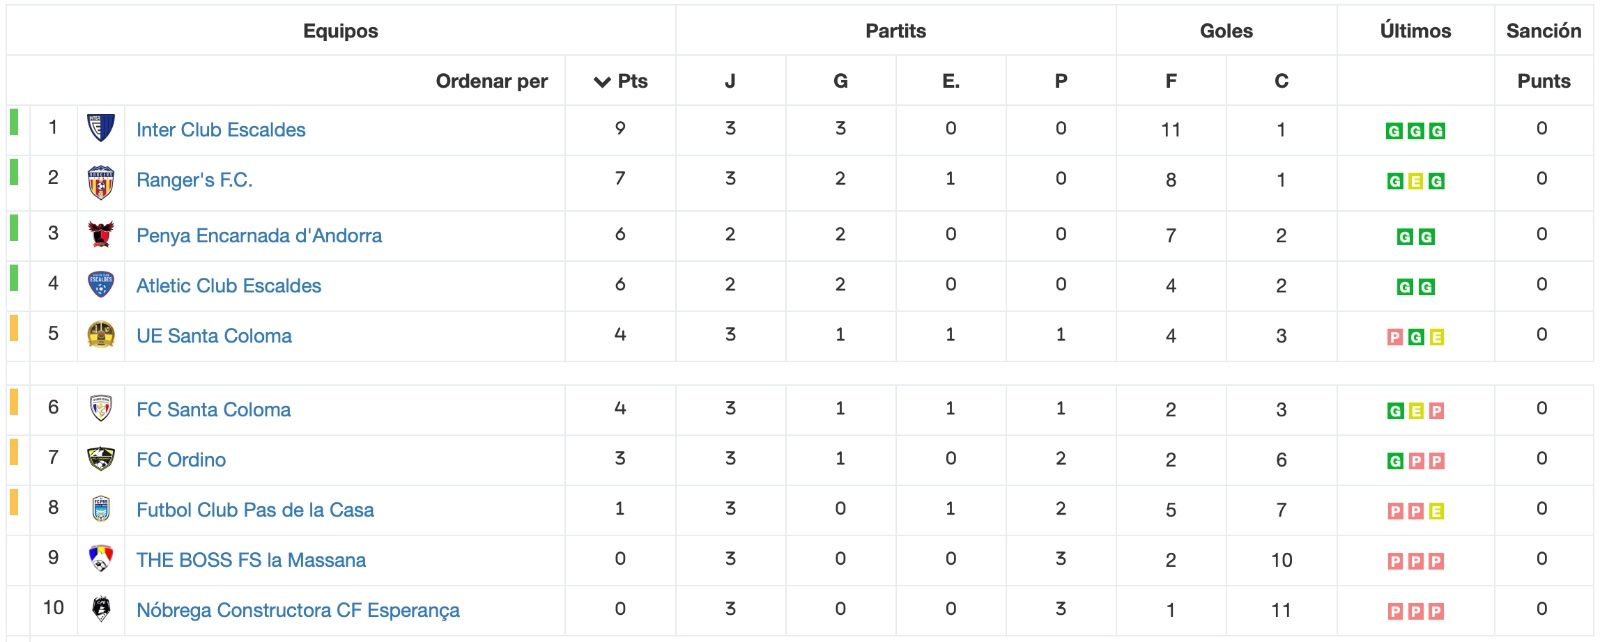The width and height of the screenshot is (1600, 642).
Task: Click the Punts sanction column header
Action: tap(1543, 81)
